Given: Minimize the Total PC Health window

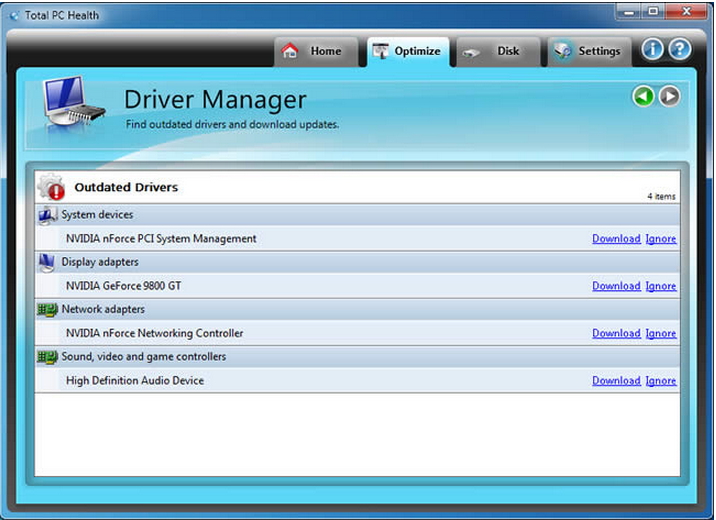Looking at the screenshot, I should tap(629, 12).
